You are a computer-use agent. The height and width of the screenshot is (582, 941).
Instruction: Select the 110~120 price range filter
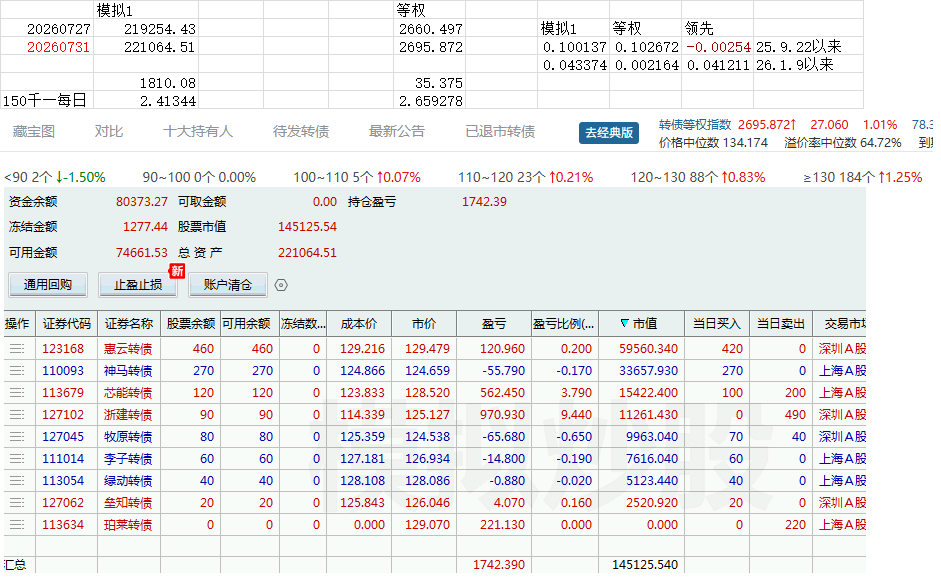[x=526, y=178]
